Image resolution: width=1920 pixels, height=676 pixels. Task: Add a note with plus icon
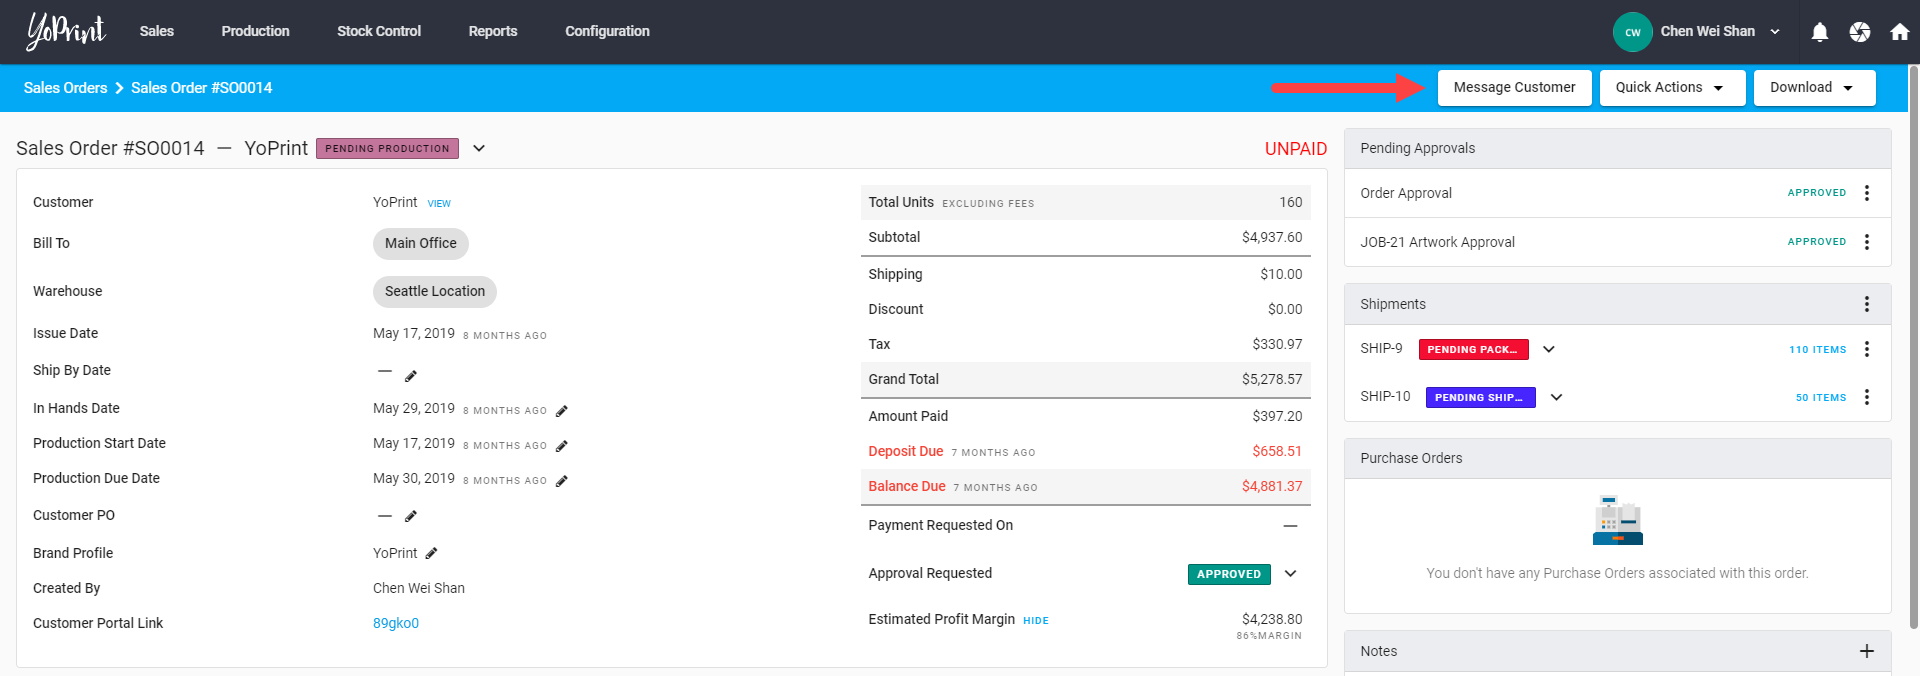1867,651
